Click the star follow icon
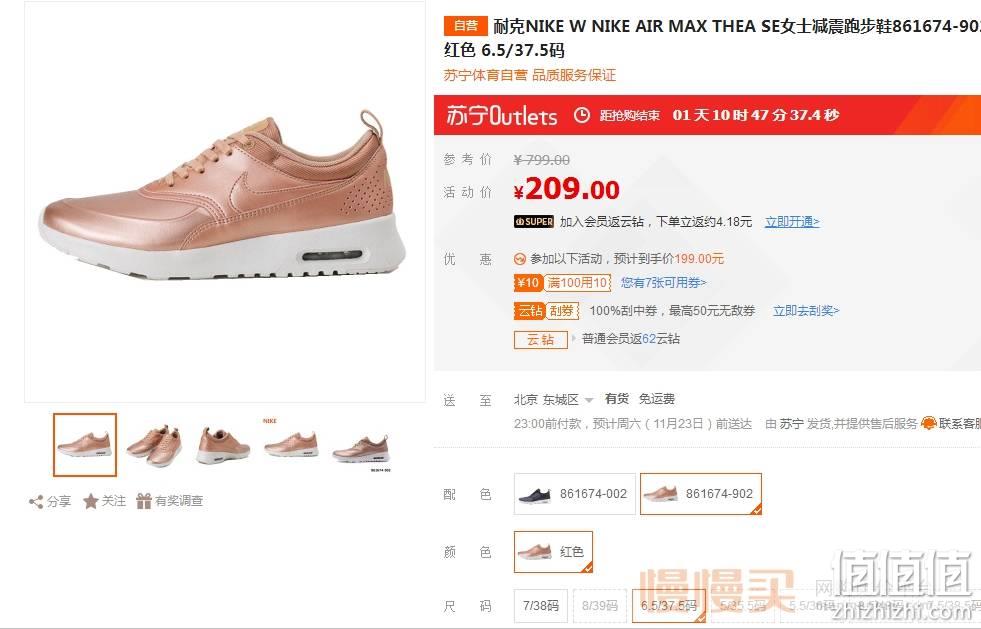 91,501
